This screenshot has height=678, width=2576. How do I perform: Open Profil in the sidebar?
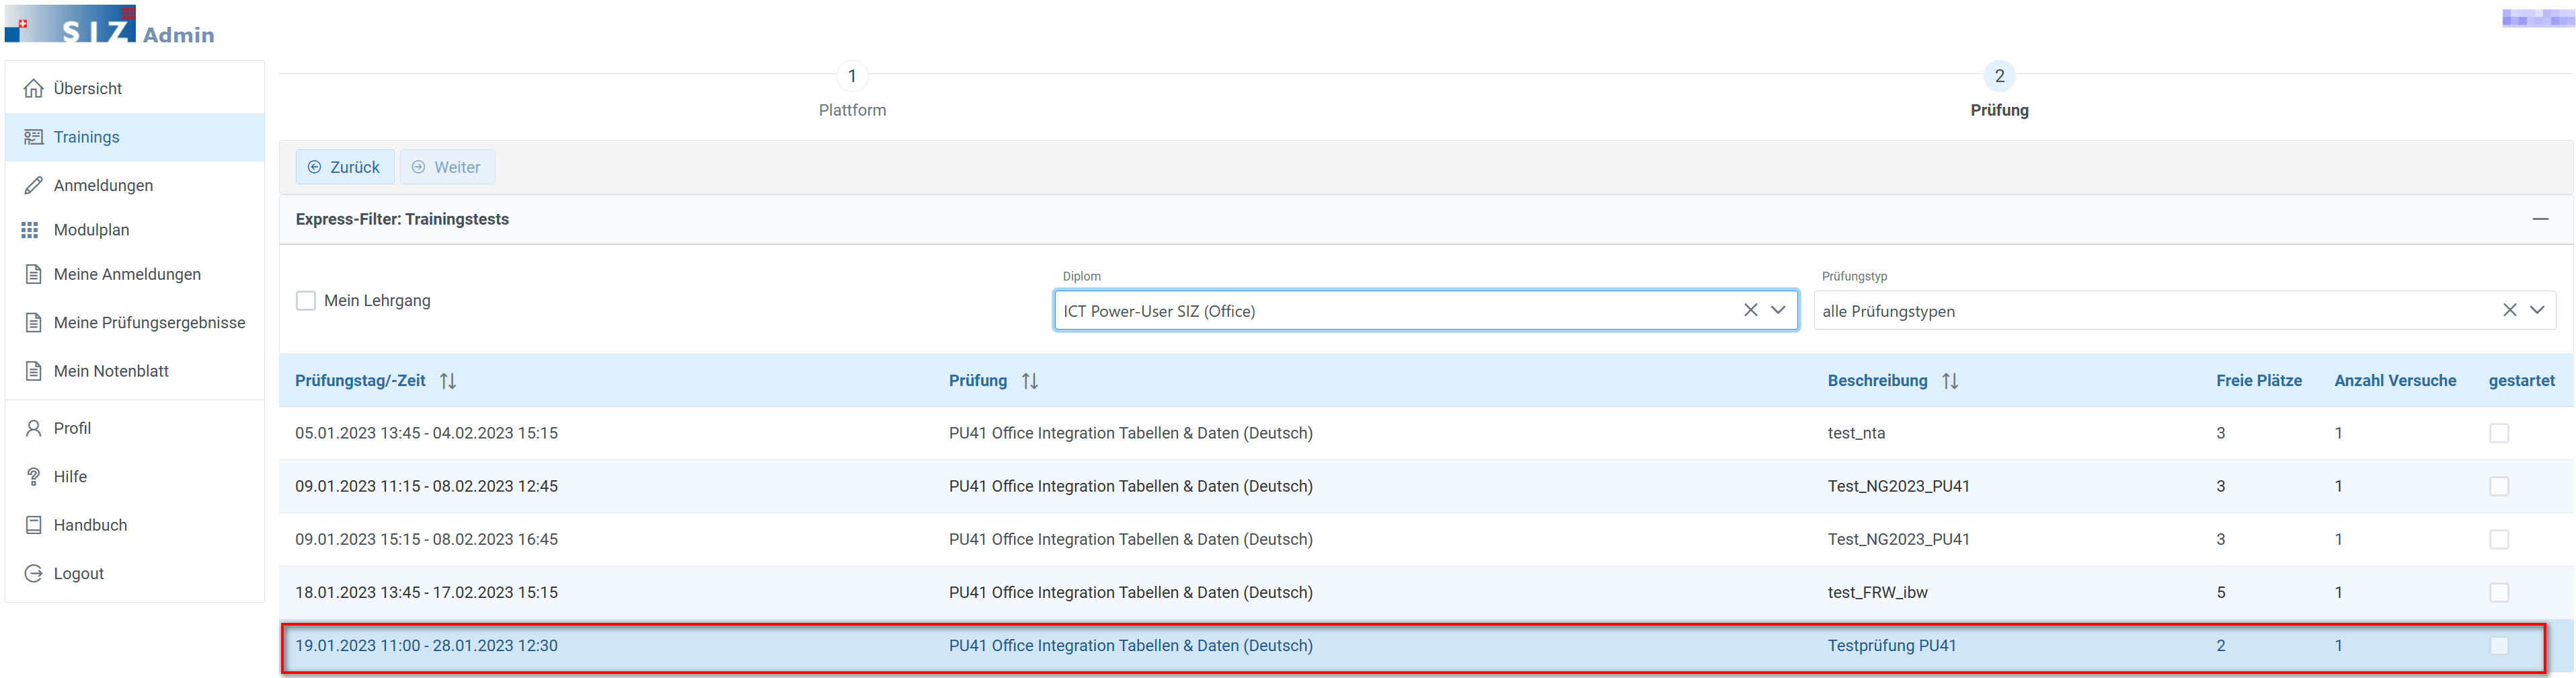click(135, 428)
